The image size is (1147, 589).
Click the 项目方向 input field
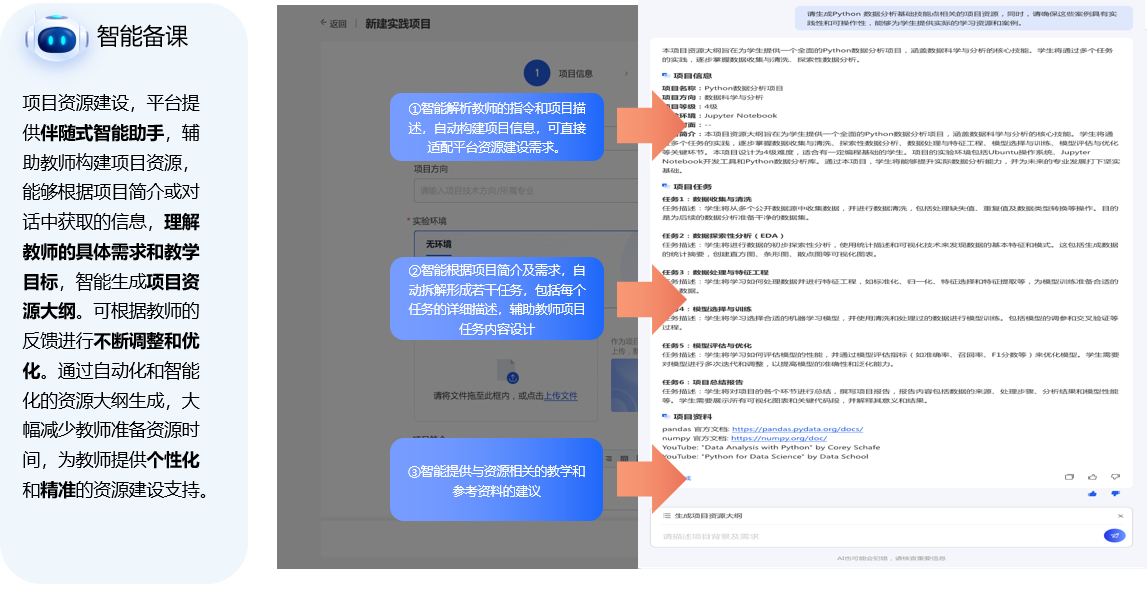point(525,190)
